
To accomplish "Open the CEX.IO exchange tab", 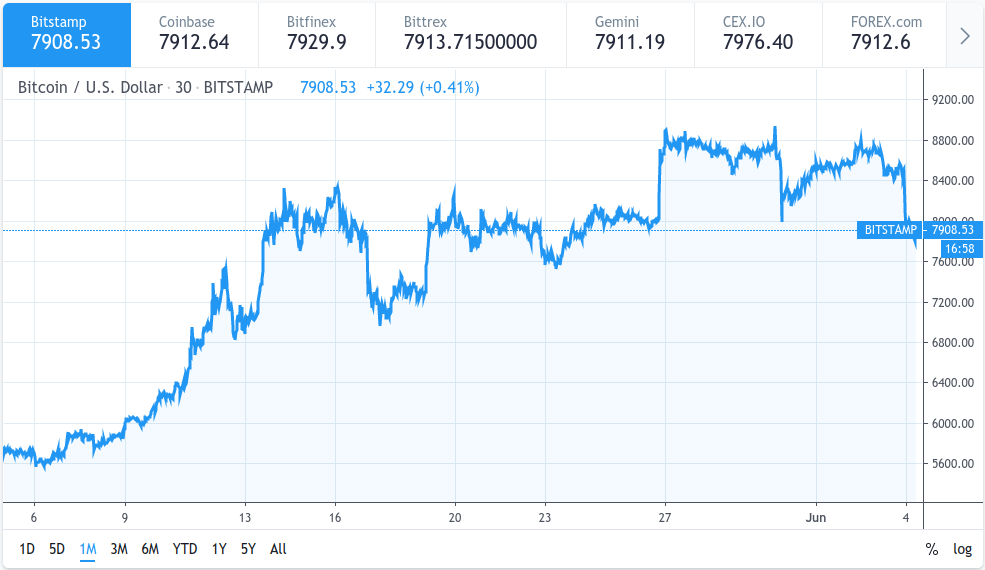I will click(758, 34).
